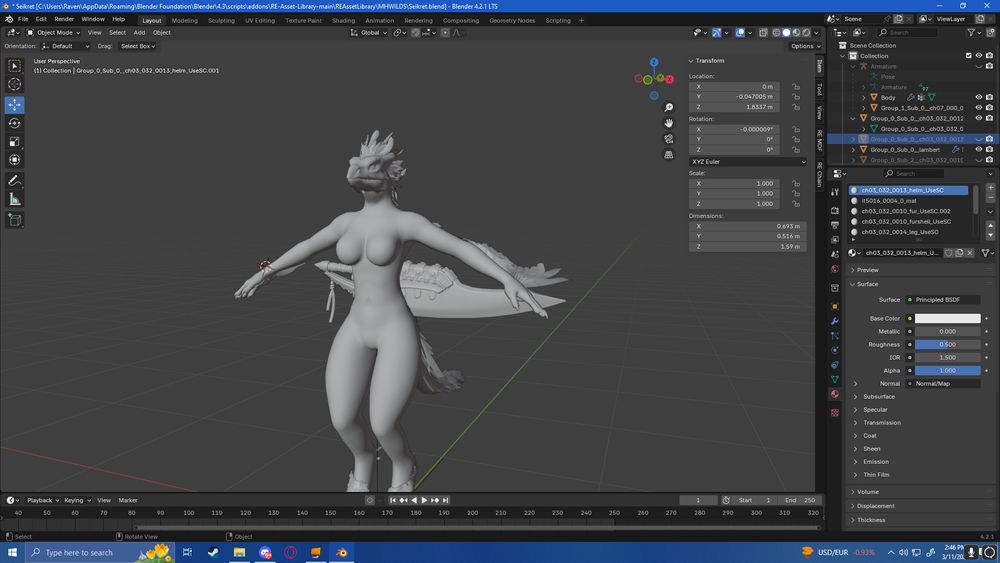Activate the Scale tool
This screenshot has height=563, width=1000.
[15, 141]
